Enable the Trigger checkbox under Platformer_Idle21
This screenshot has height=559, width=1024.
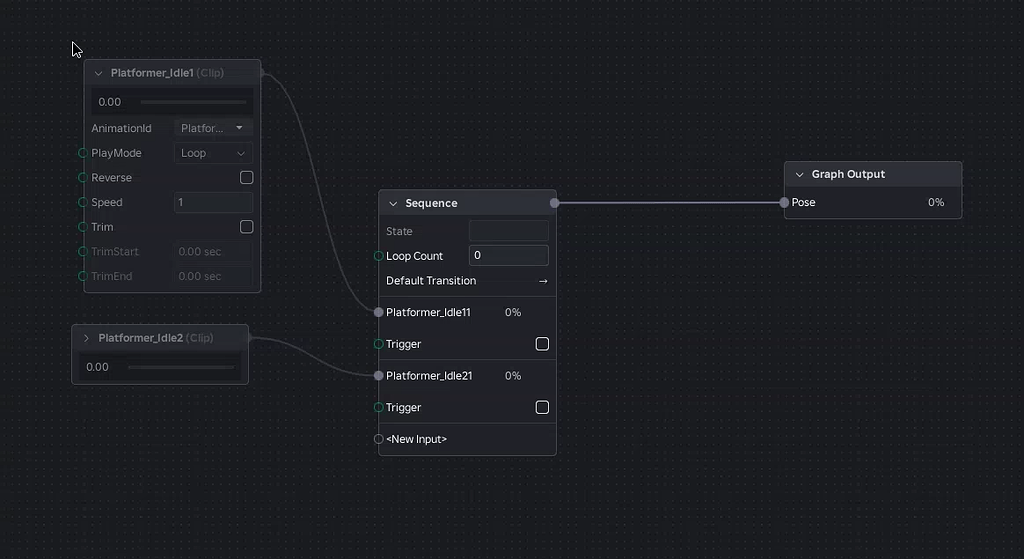[x=542, y=407]
